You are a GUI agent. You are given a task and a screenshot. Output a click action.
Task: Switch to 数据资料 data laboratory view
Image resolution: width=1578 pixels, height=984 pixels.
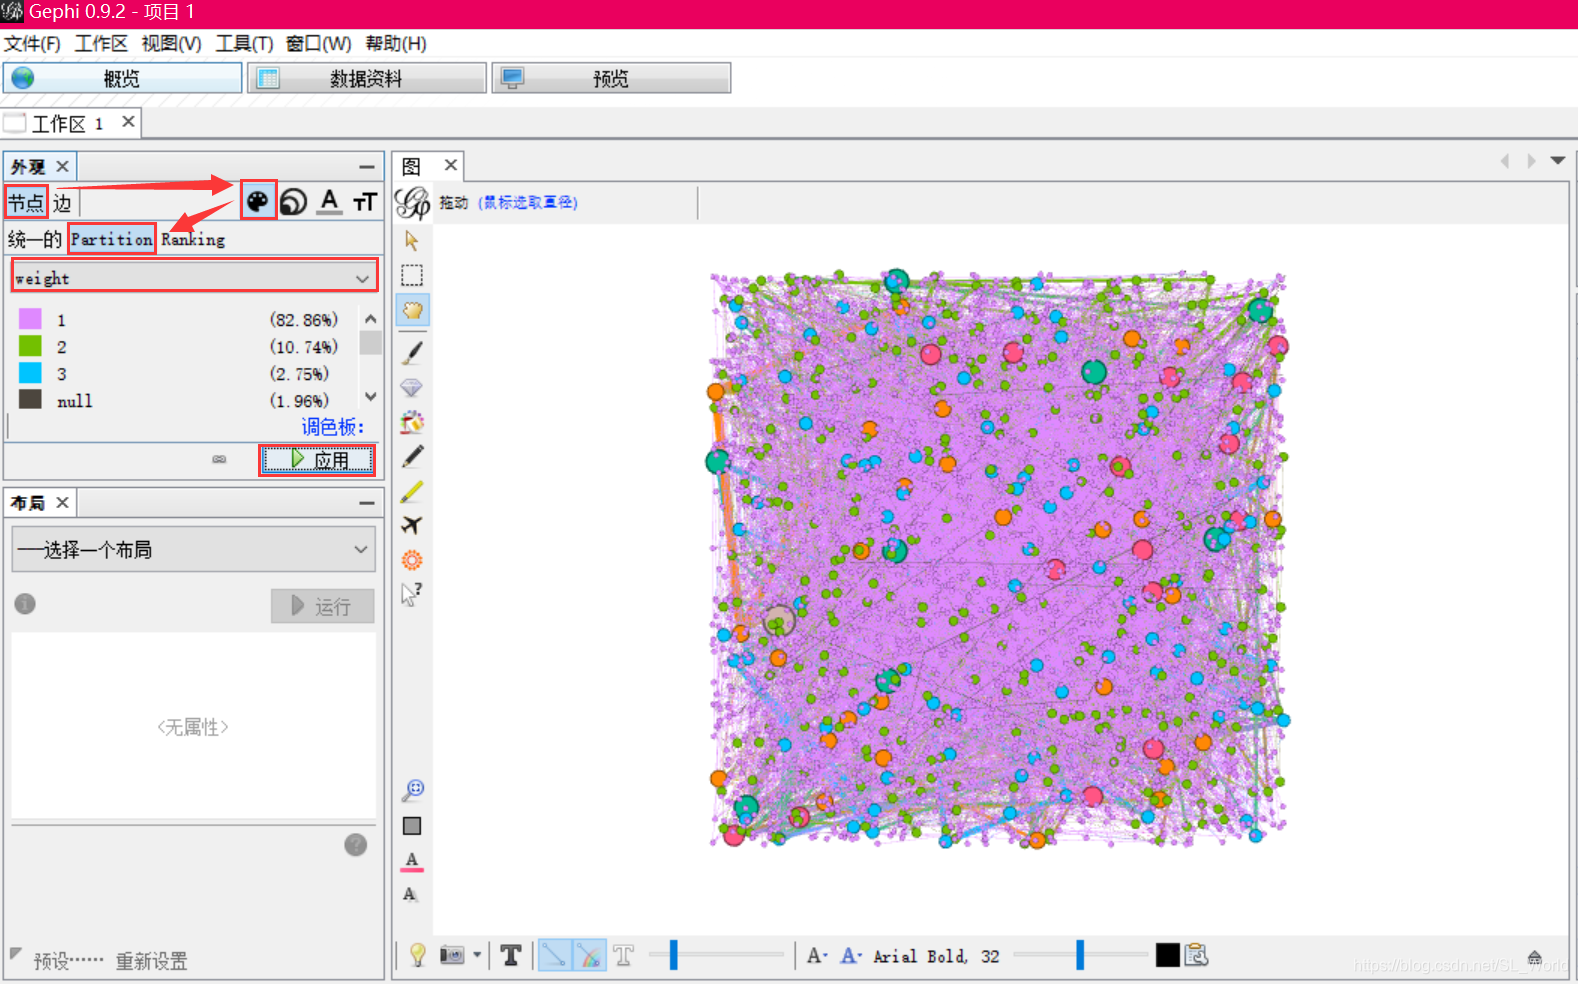pyautogui.click(x=367, y=78)
